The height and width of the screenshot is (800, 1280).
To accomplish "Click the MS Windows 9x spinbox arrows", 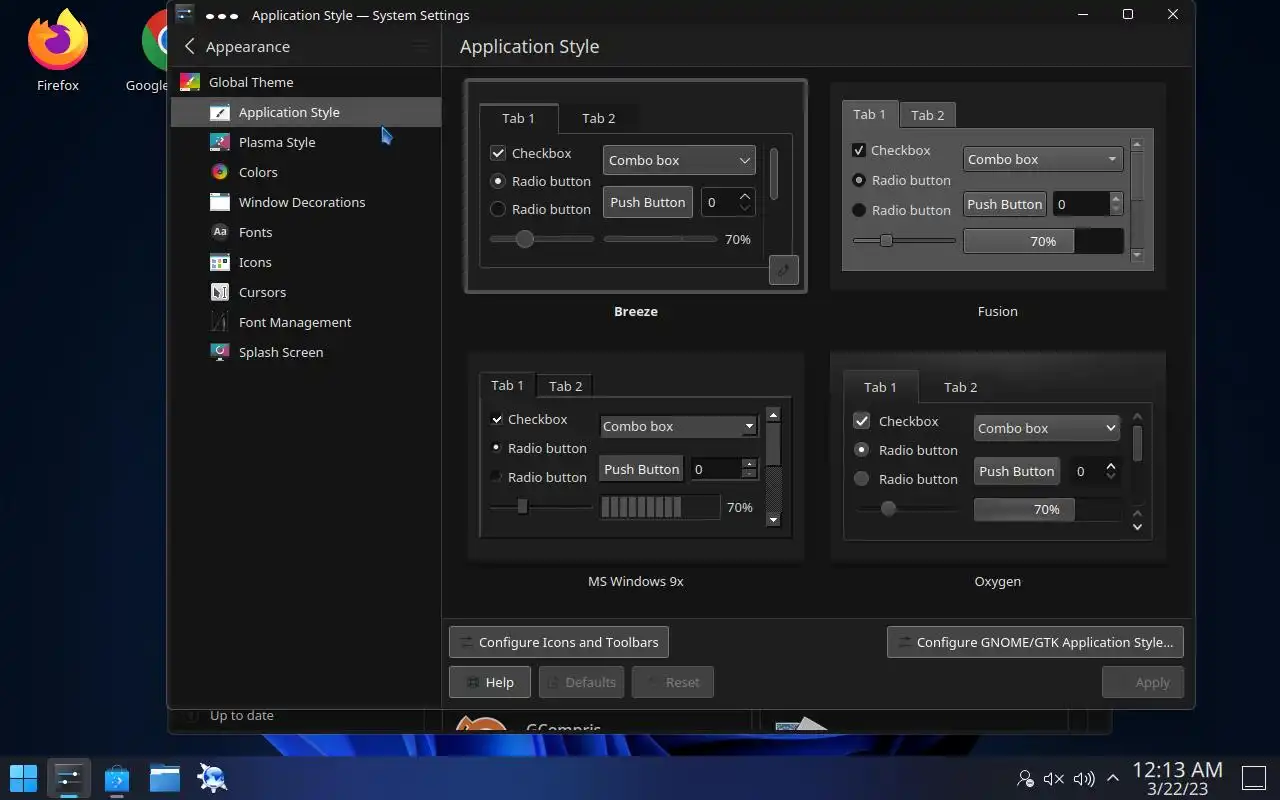I will click(749, 468).
